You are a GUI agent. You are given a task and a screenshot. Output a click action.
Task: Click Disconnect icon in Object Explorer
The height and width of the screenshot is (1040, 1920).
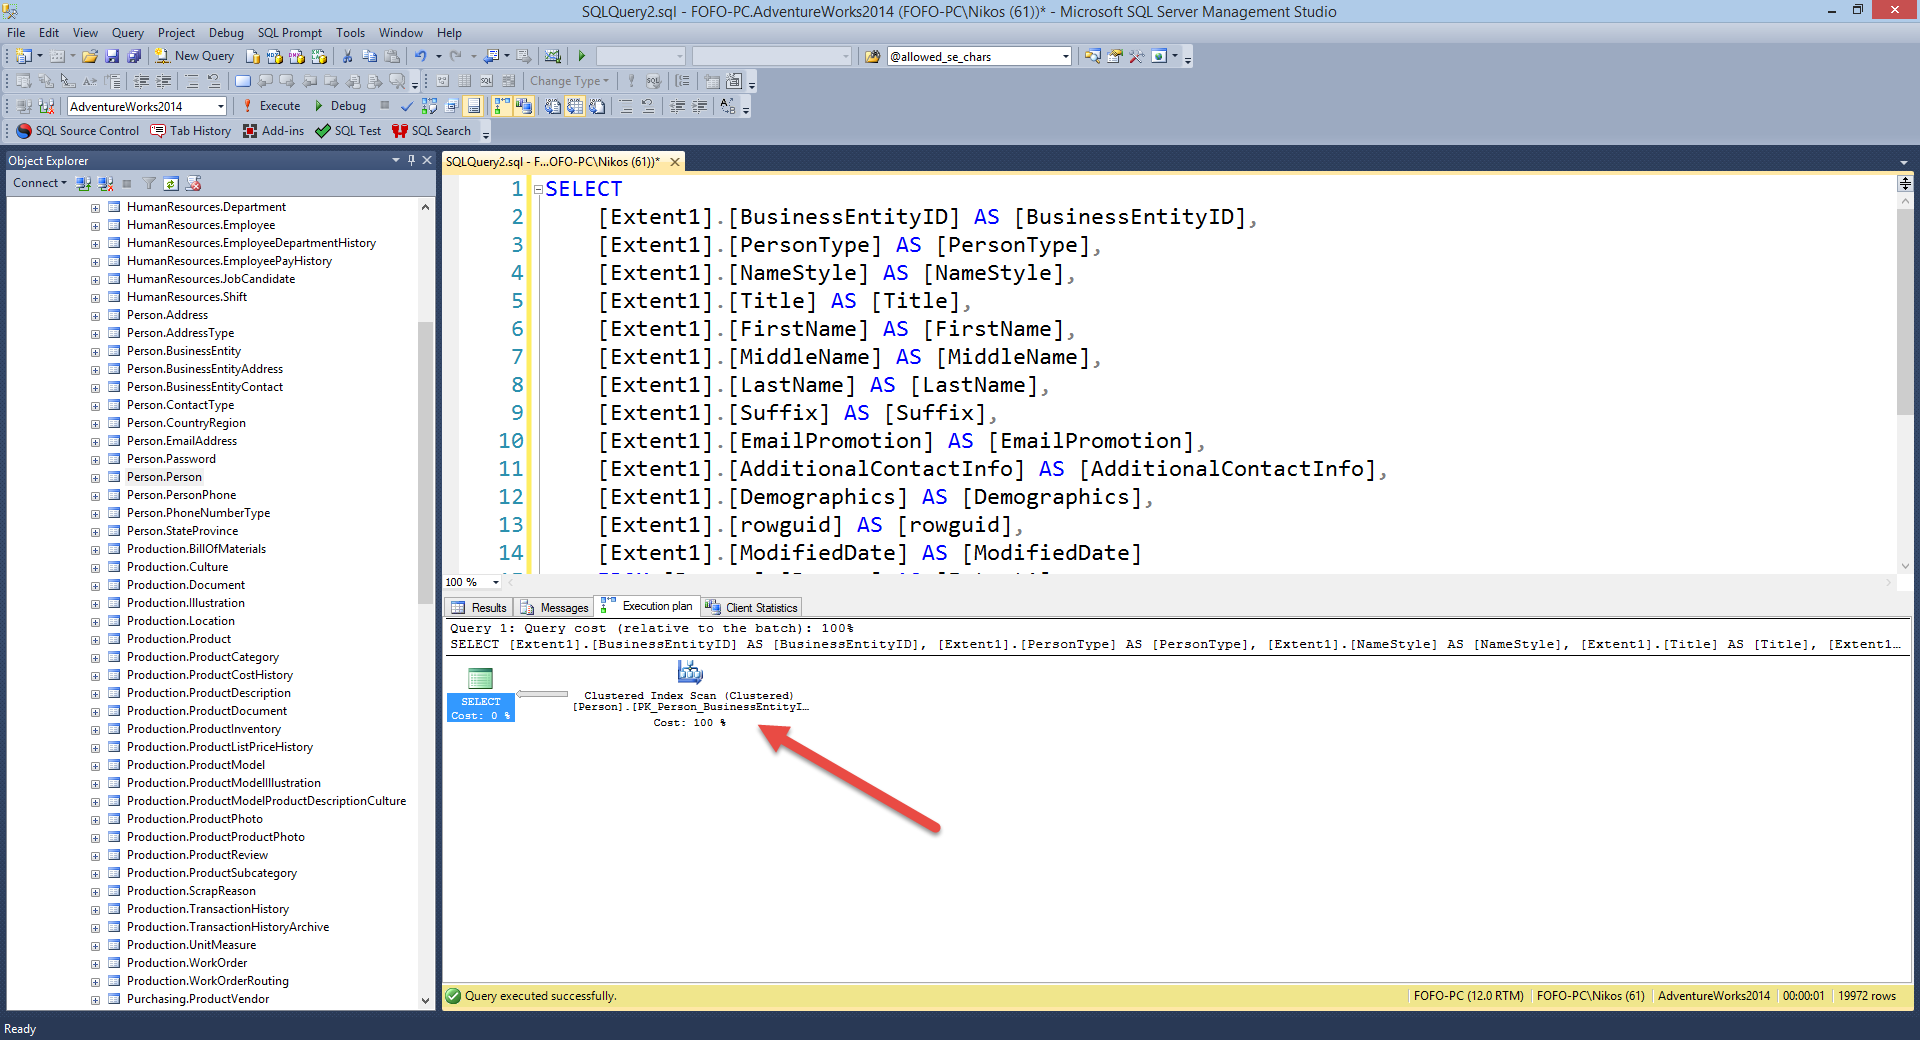click(105, 183)
